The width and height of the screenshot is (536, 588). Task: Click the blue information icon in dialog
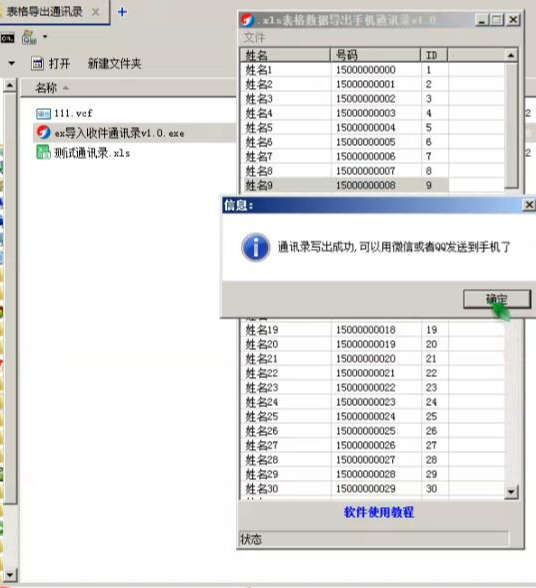pyautogui.click(x=256, y=248)
